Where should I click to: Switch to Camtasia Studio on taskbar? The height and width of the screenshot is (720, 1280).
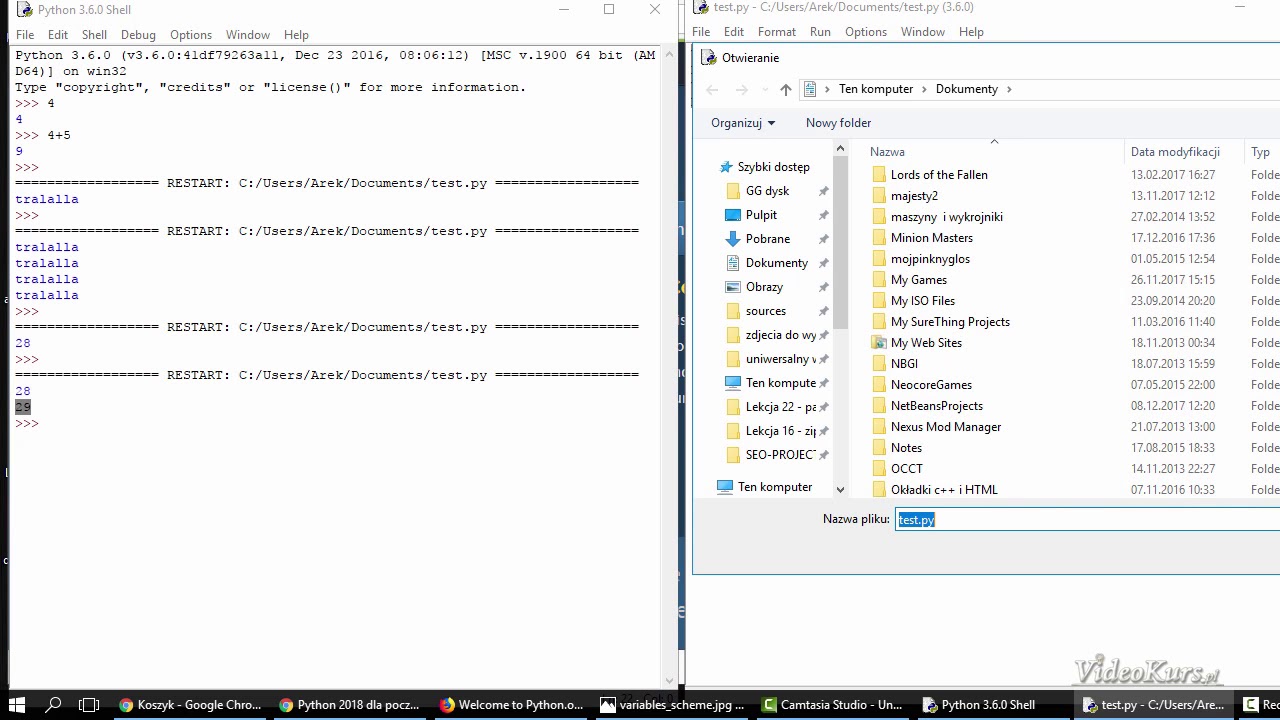(832, 705)
